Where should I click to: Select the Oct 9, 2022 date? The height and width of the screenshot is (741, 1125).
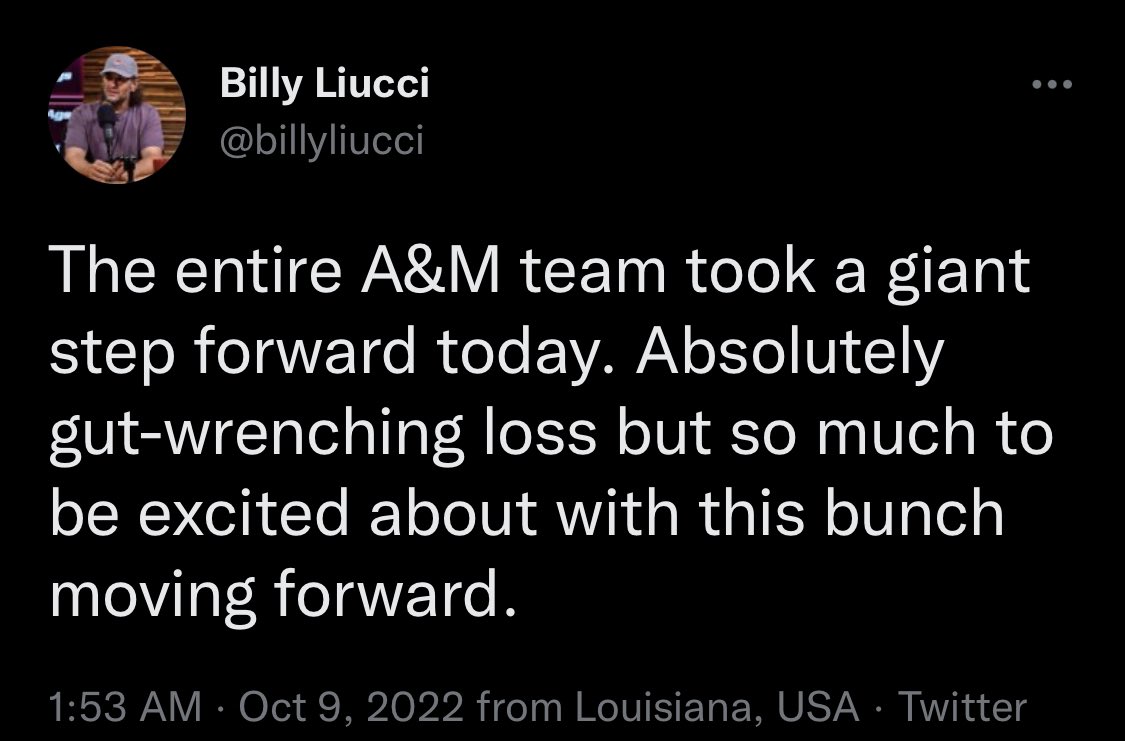point(352,706)
